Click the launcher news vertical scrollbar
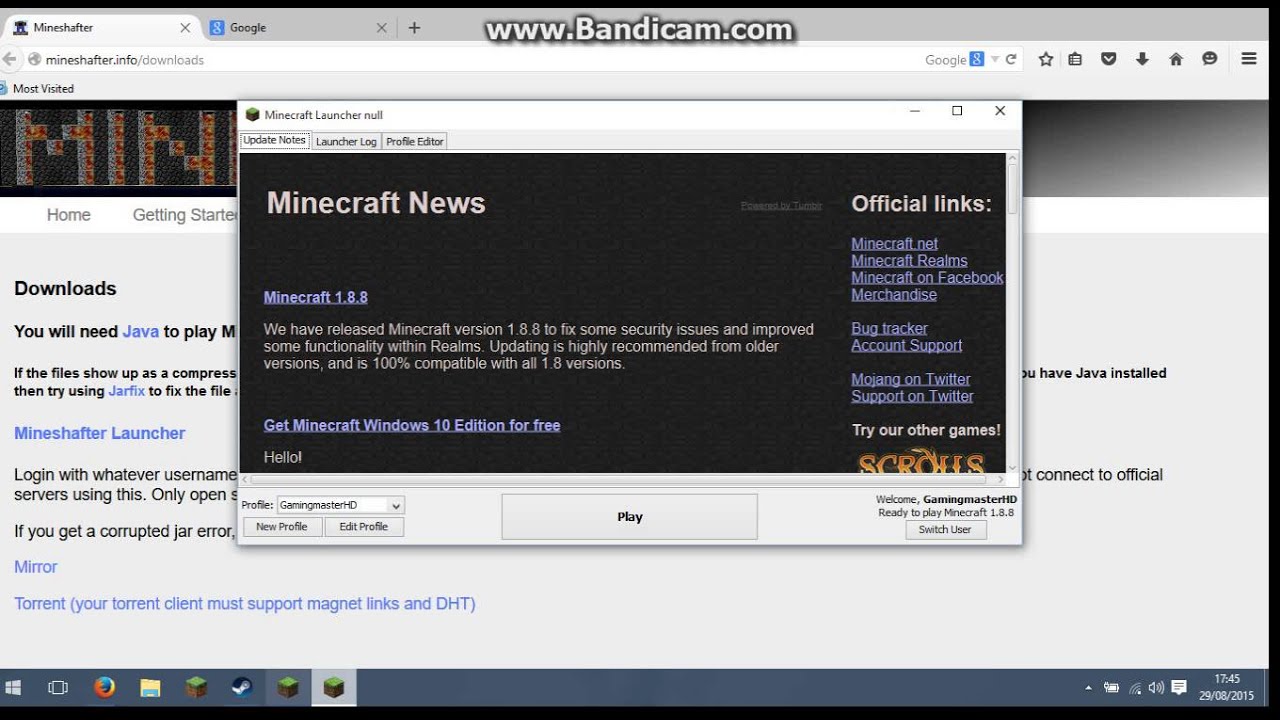Image resolution: width=1280 pixels, height=720 pixels. (x=1012, y=312)
